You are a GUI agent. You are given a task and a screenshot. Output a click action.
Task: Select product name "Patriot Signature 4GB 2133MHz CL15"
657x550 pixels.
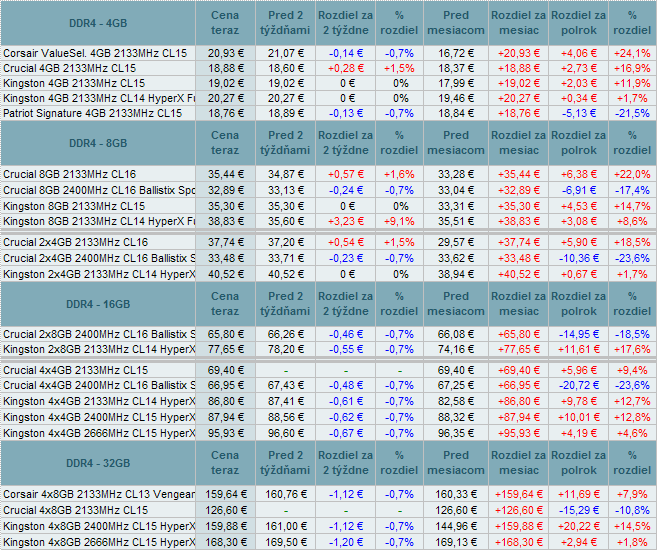(x=93, y=114)
